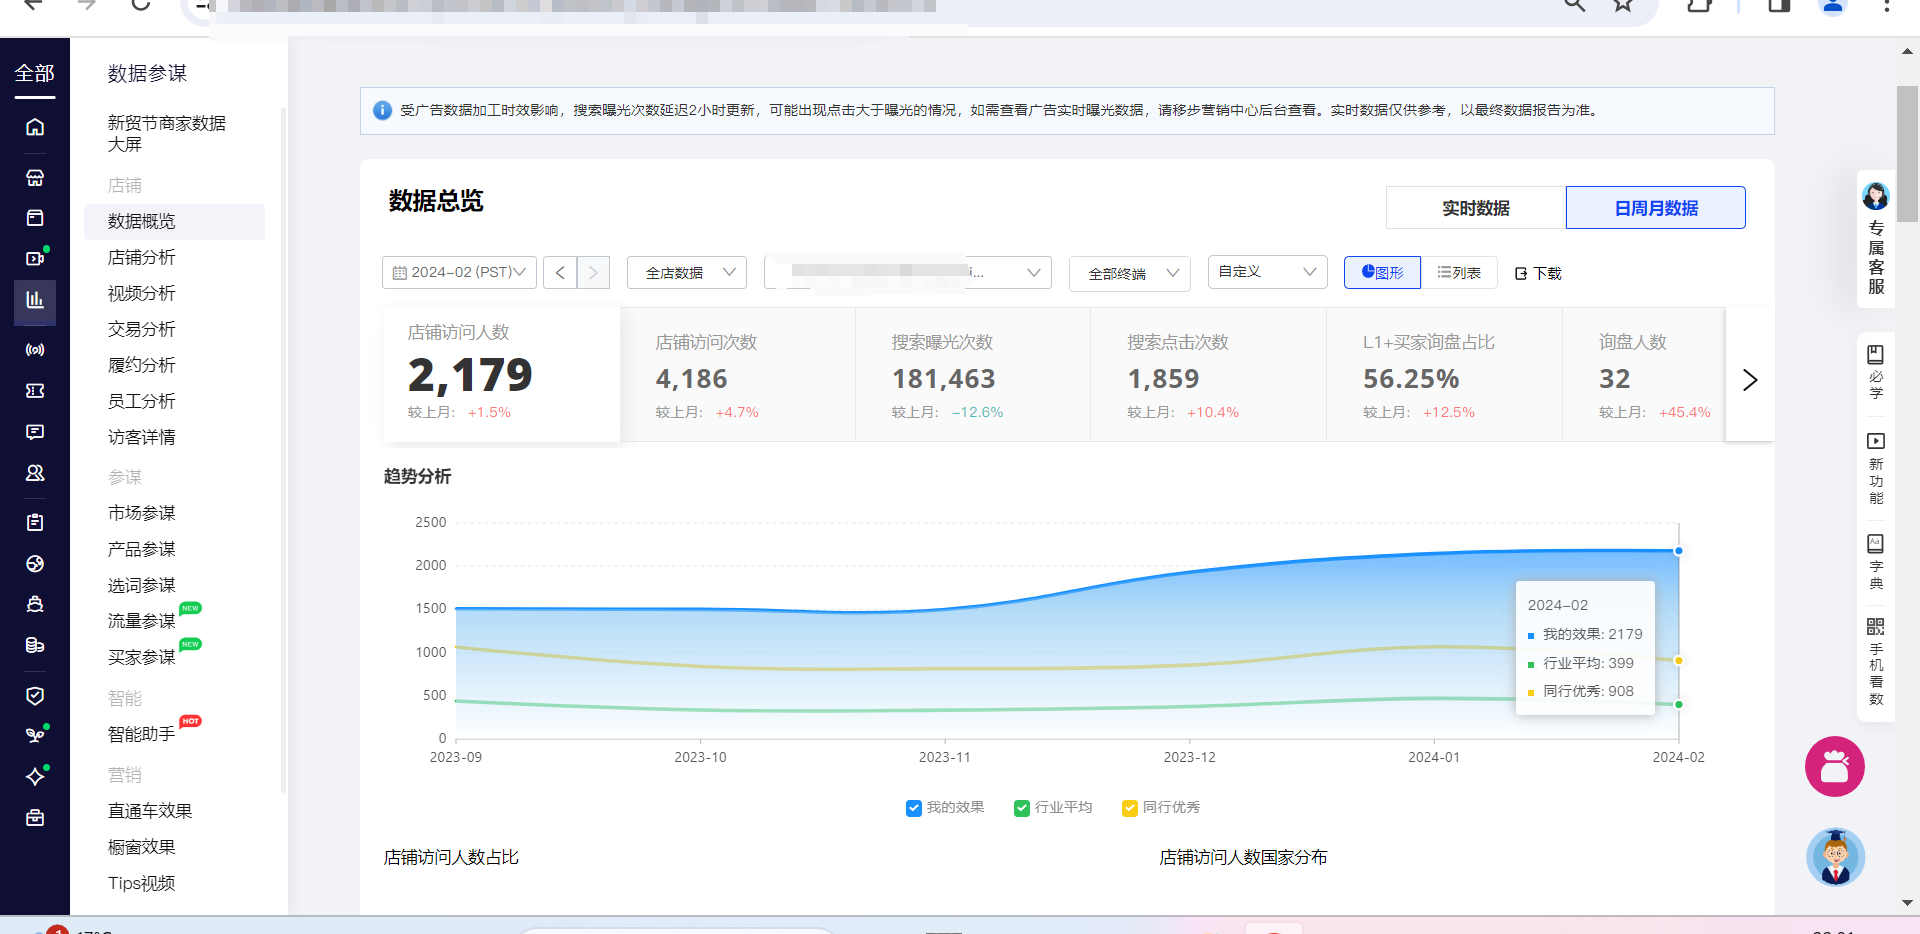
Task: Switch to 列表 list view
Action: point(1459,272)
